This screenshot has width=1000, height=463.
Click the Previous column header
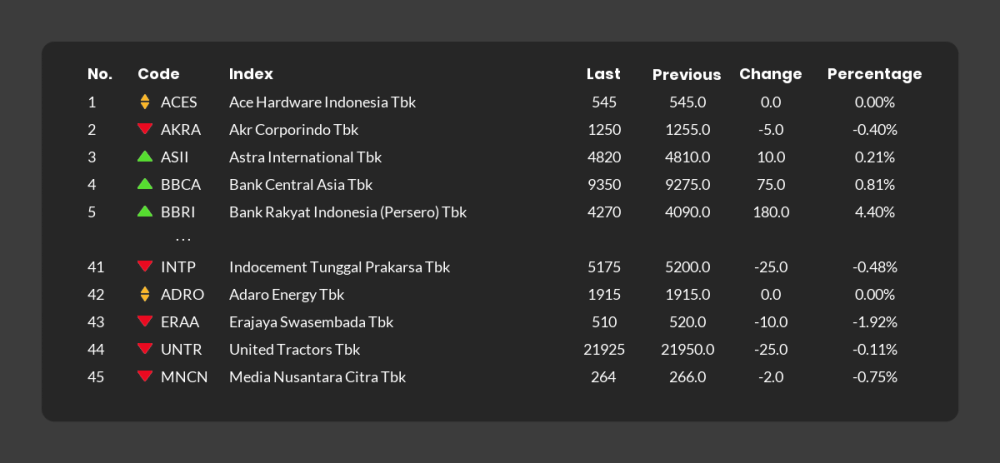[686, 75]
